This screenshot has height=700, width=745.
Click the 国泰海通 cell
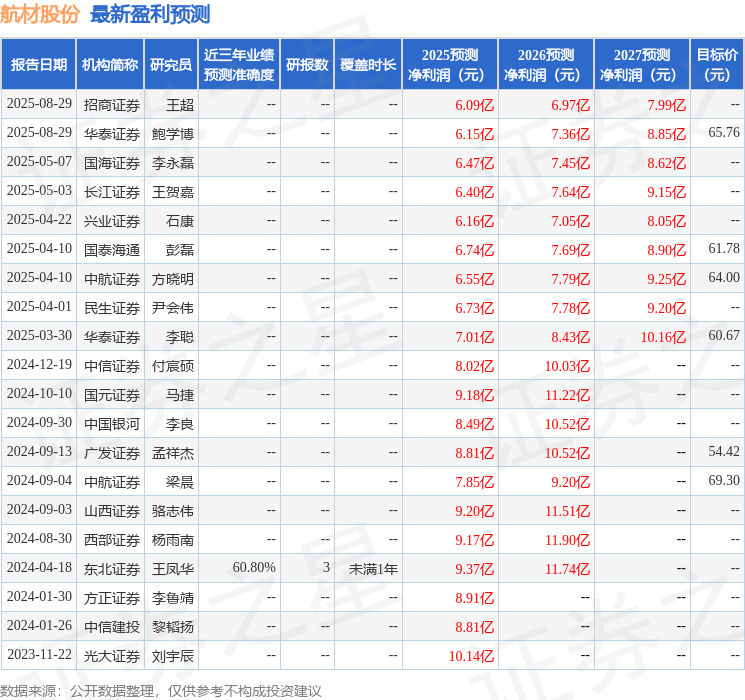pos(112,249)
